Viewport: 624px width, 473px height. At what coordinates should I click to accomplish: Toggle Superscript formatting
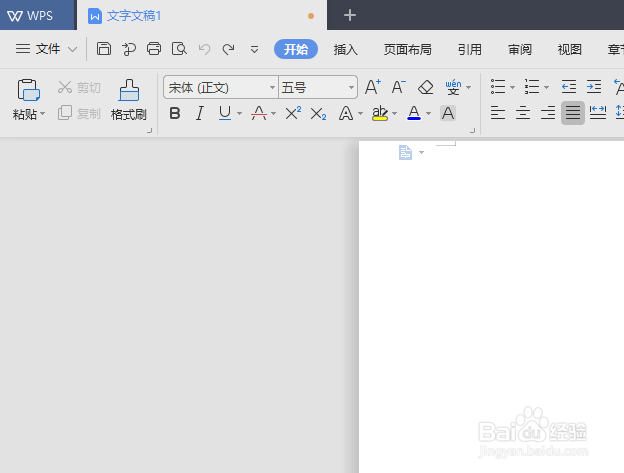point(293,113)
